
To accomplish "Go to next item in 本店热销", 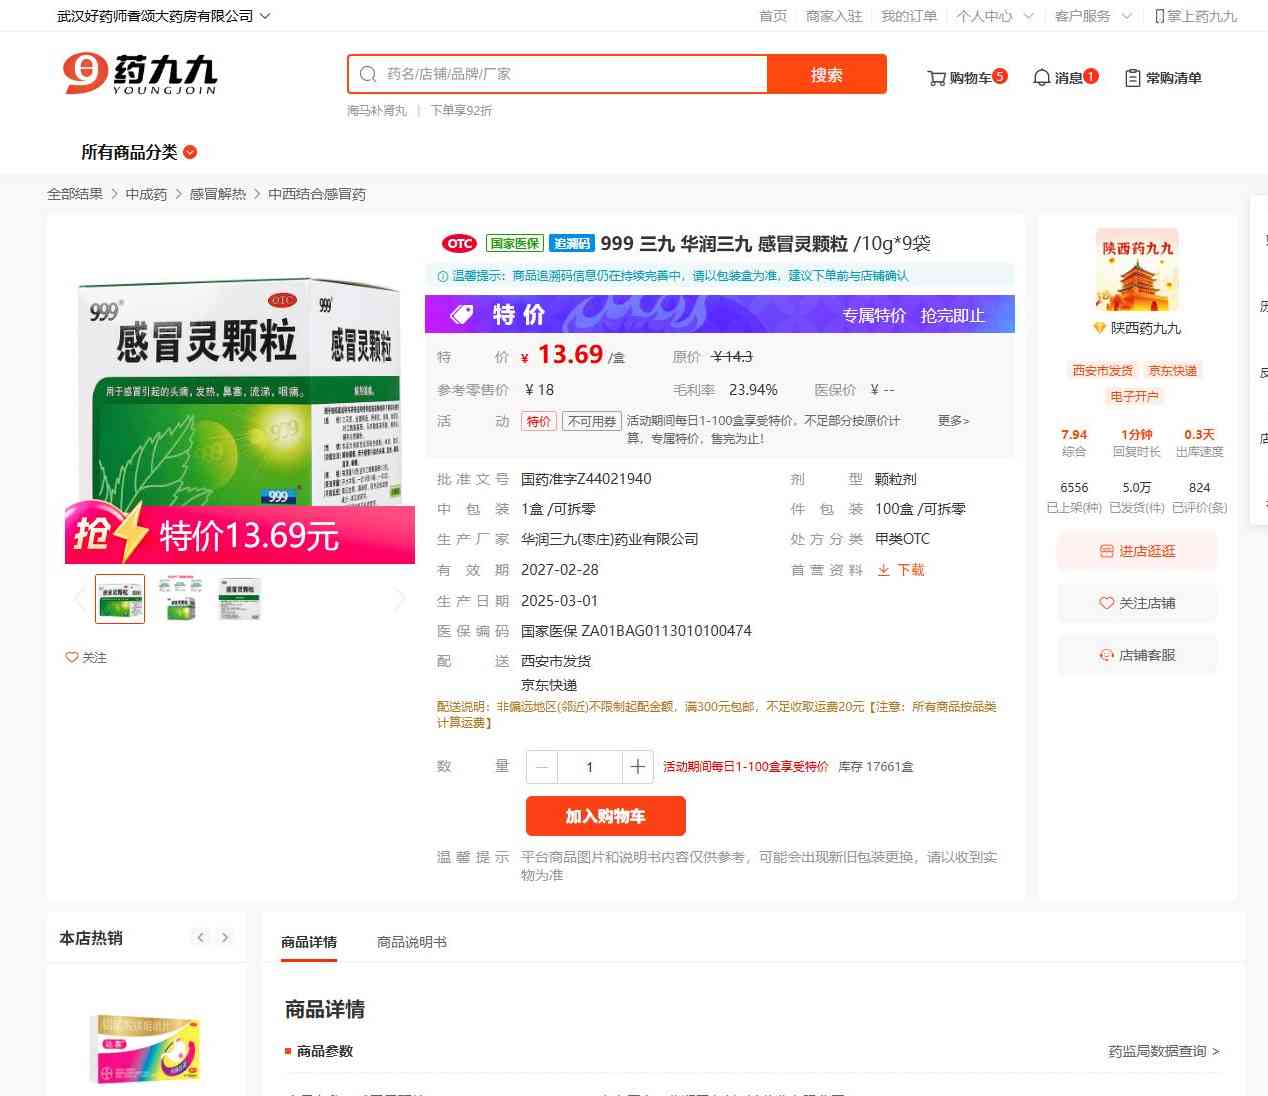I will click(225, 937).
